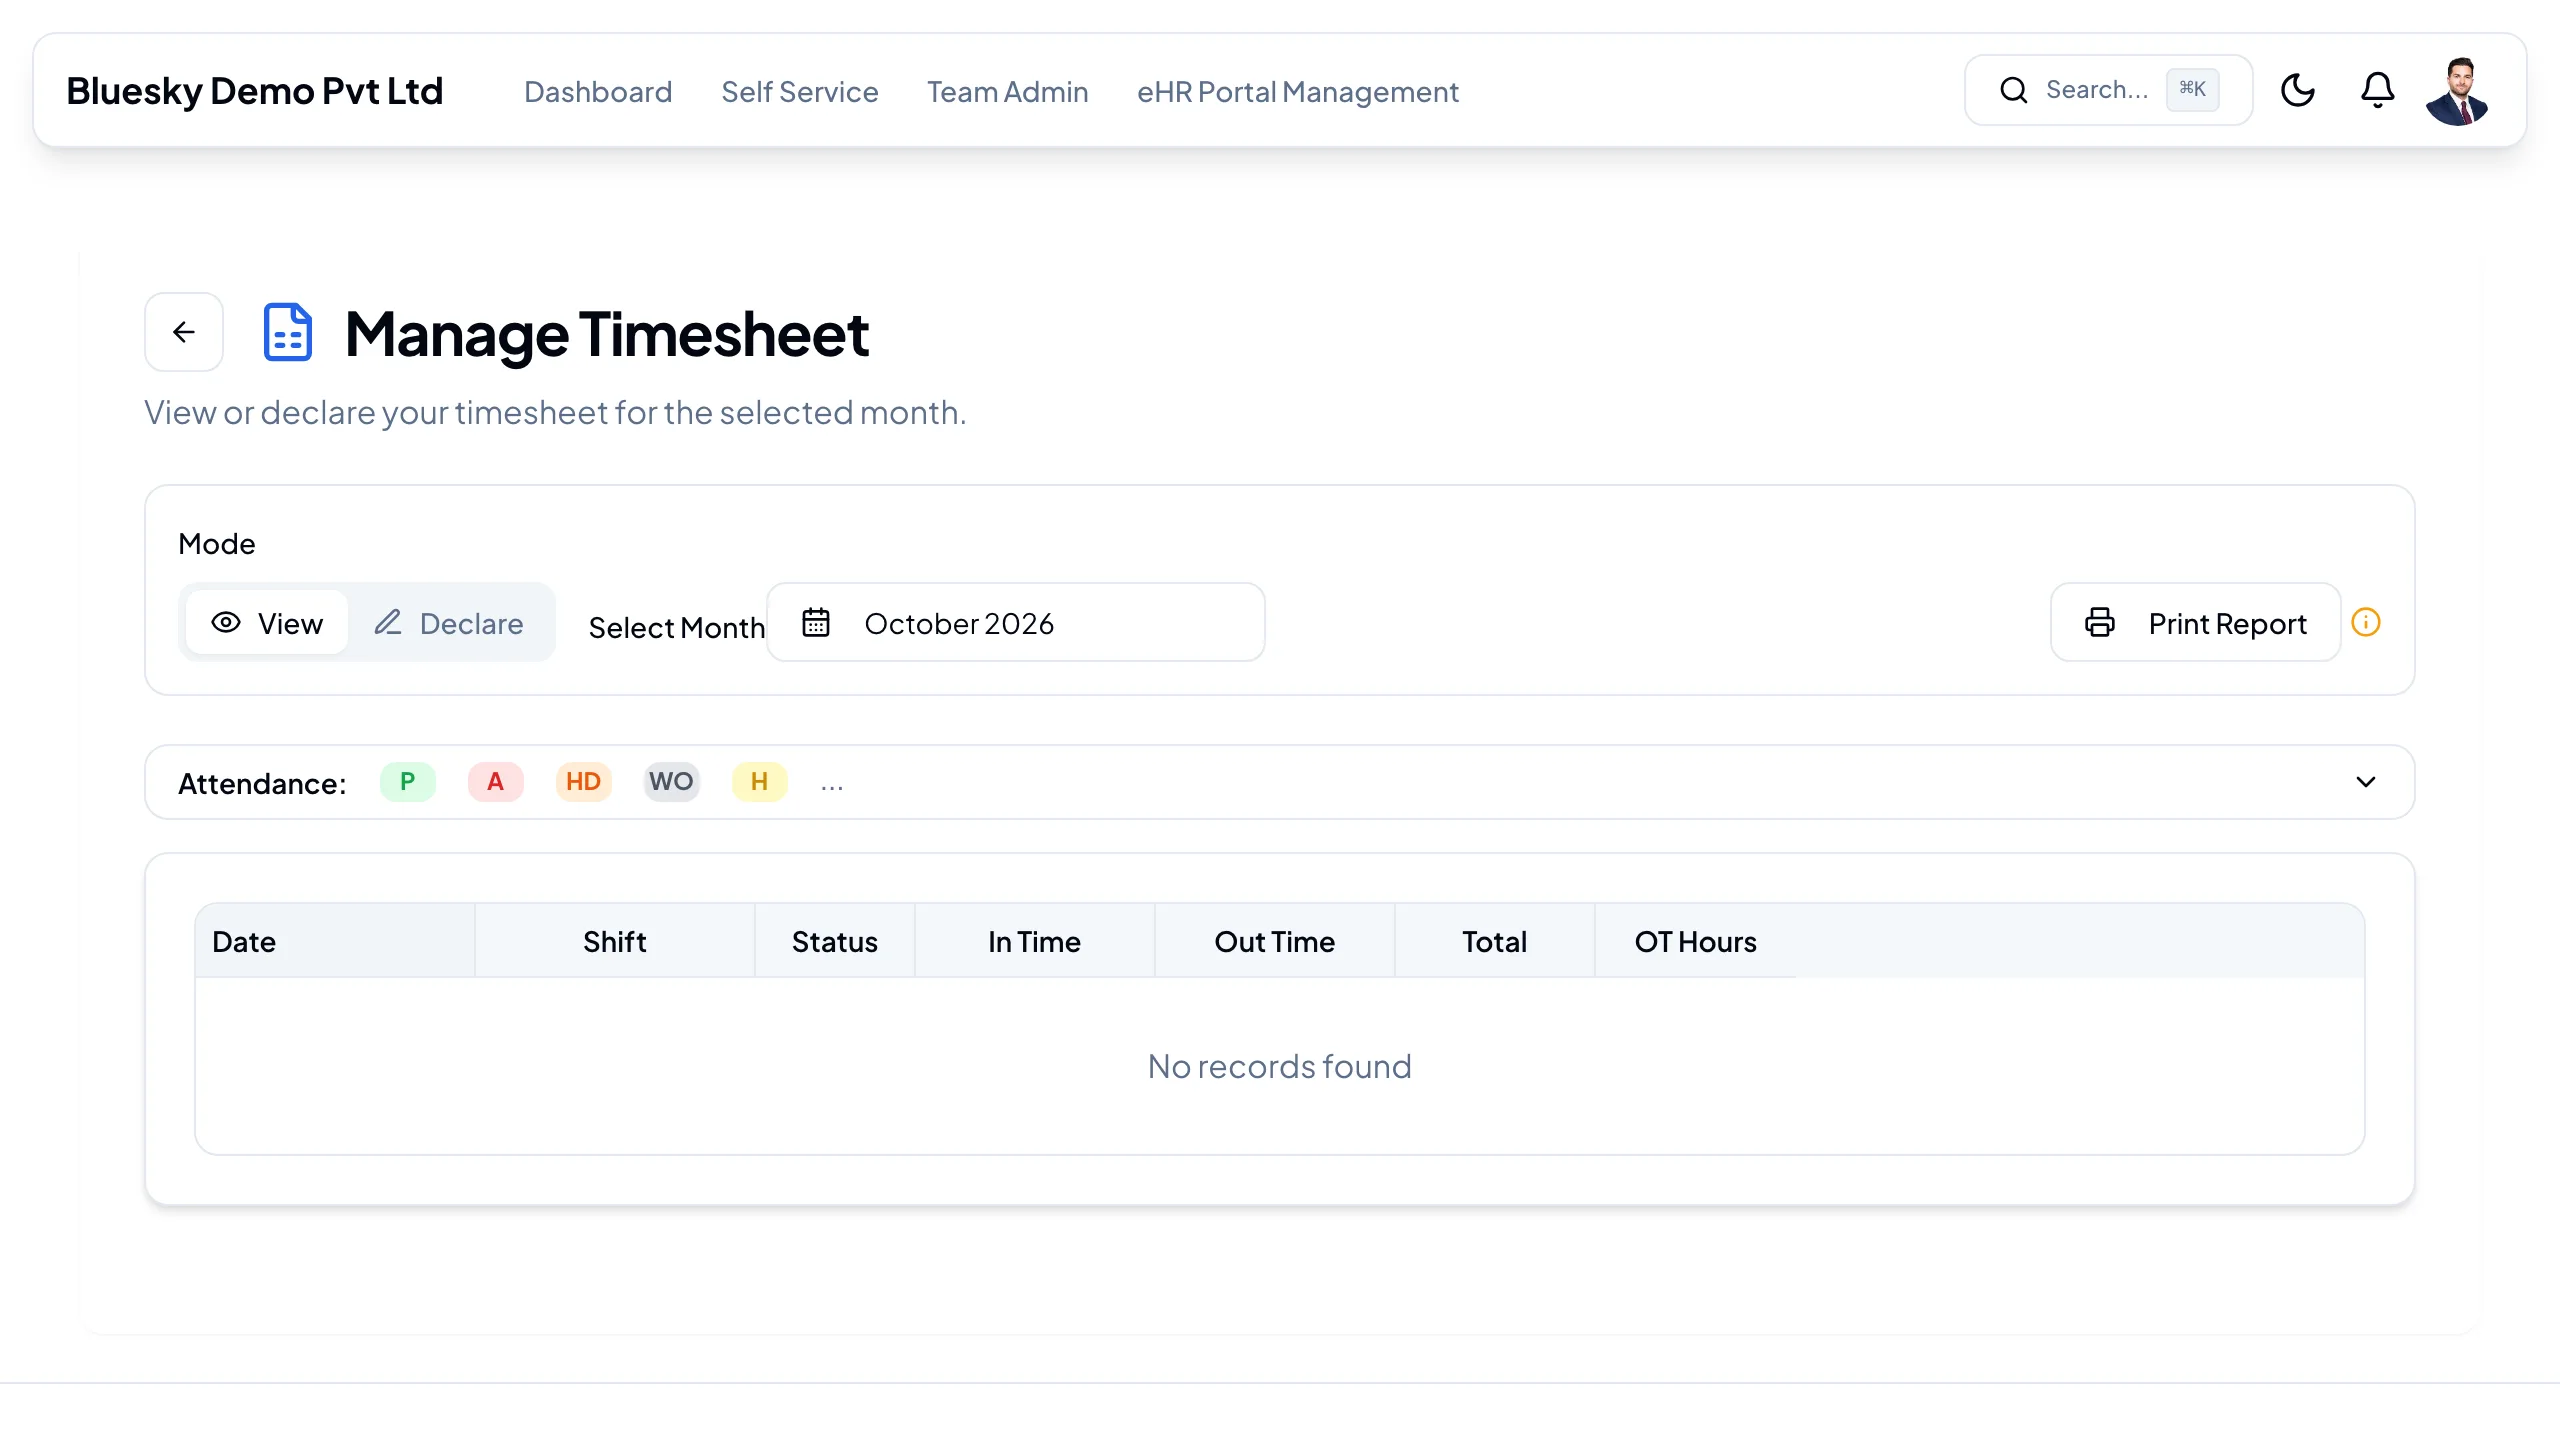Viewport: 2560px width, 1440px height.
Task: Click the yellow H attendance badge
Action: click(x=760, y=782)
